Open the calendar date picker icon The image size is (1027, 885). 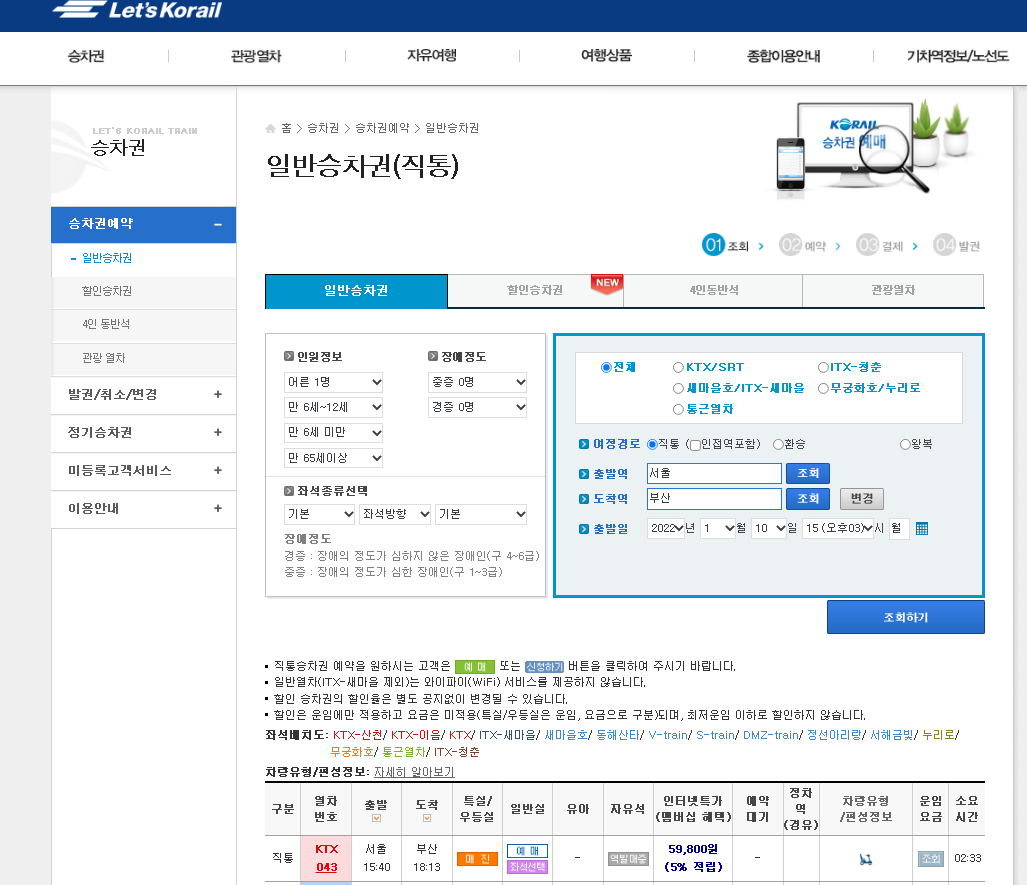[x=922, y=529]
